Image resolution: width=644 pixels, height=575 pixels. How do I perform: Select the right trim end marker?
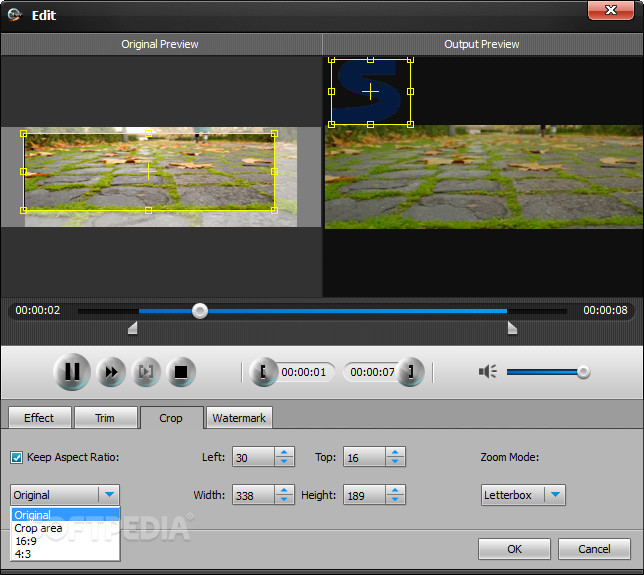pos(512,328)
